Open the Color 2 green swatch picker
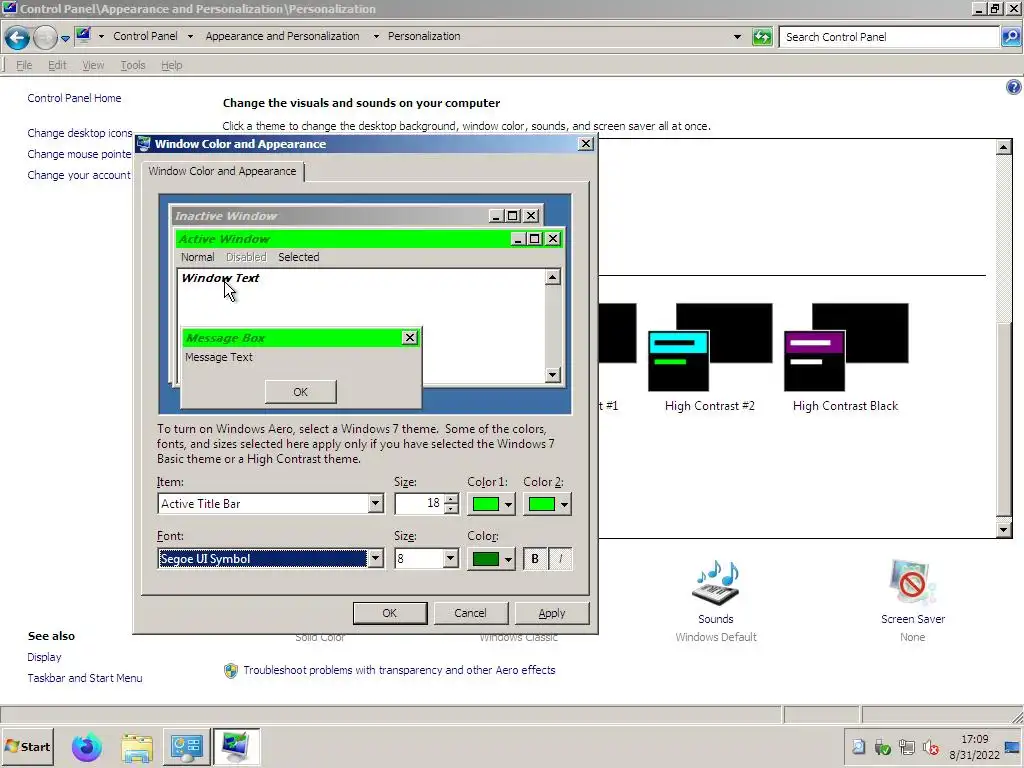Viewport: 1024px width, 768px height. pyautogui.click(x=547, y=504)
